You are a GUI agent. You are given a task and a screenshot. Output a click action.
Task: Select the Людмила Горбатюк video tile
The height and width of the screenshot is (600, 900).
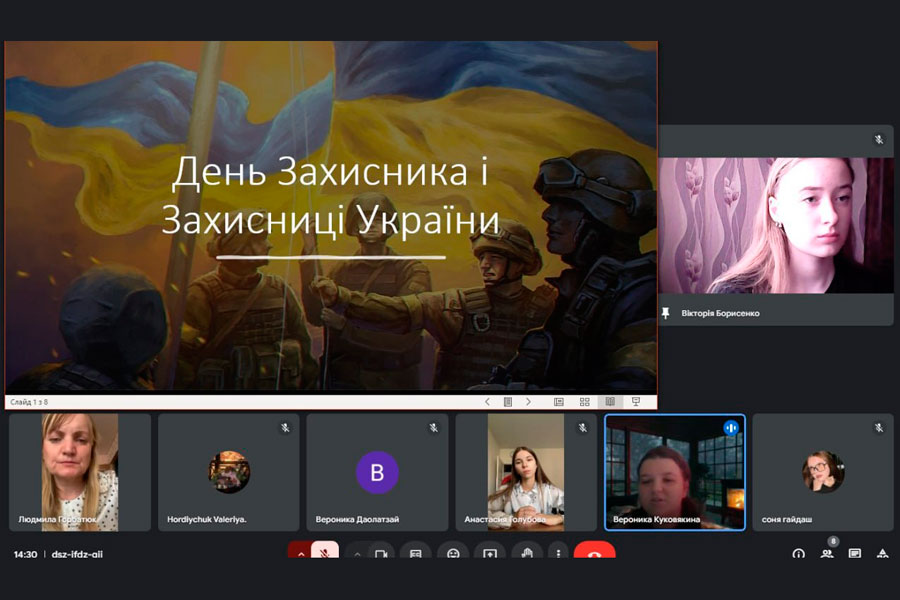[x=80, y=472]
